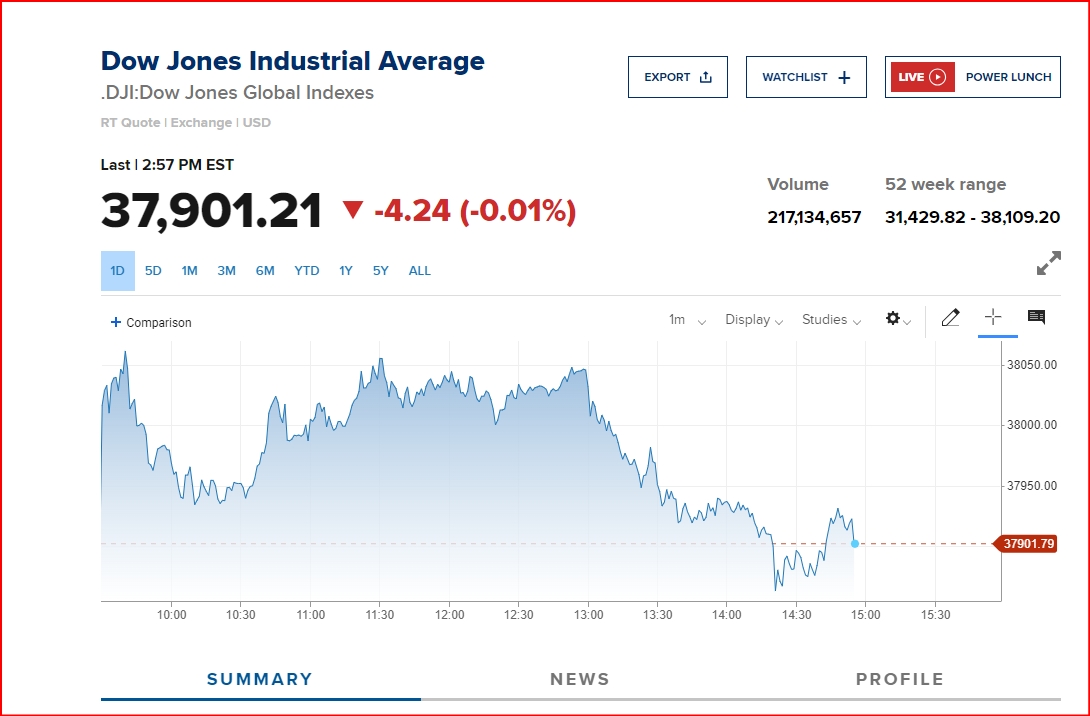This screenshot has height=716, width=1090.
Task: Click the Export button
Action: (x=677, y=77)
